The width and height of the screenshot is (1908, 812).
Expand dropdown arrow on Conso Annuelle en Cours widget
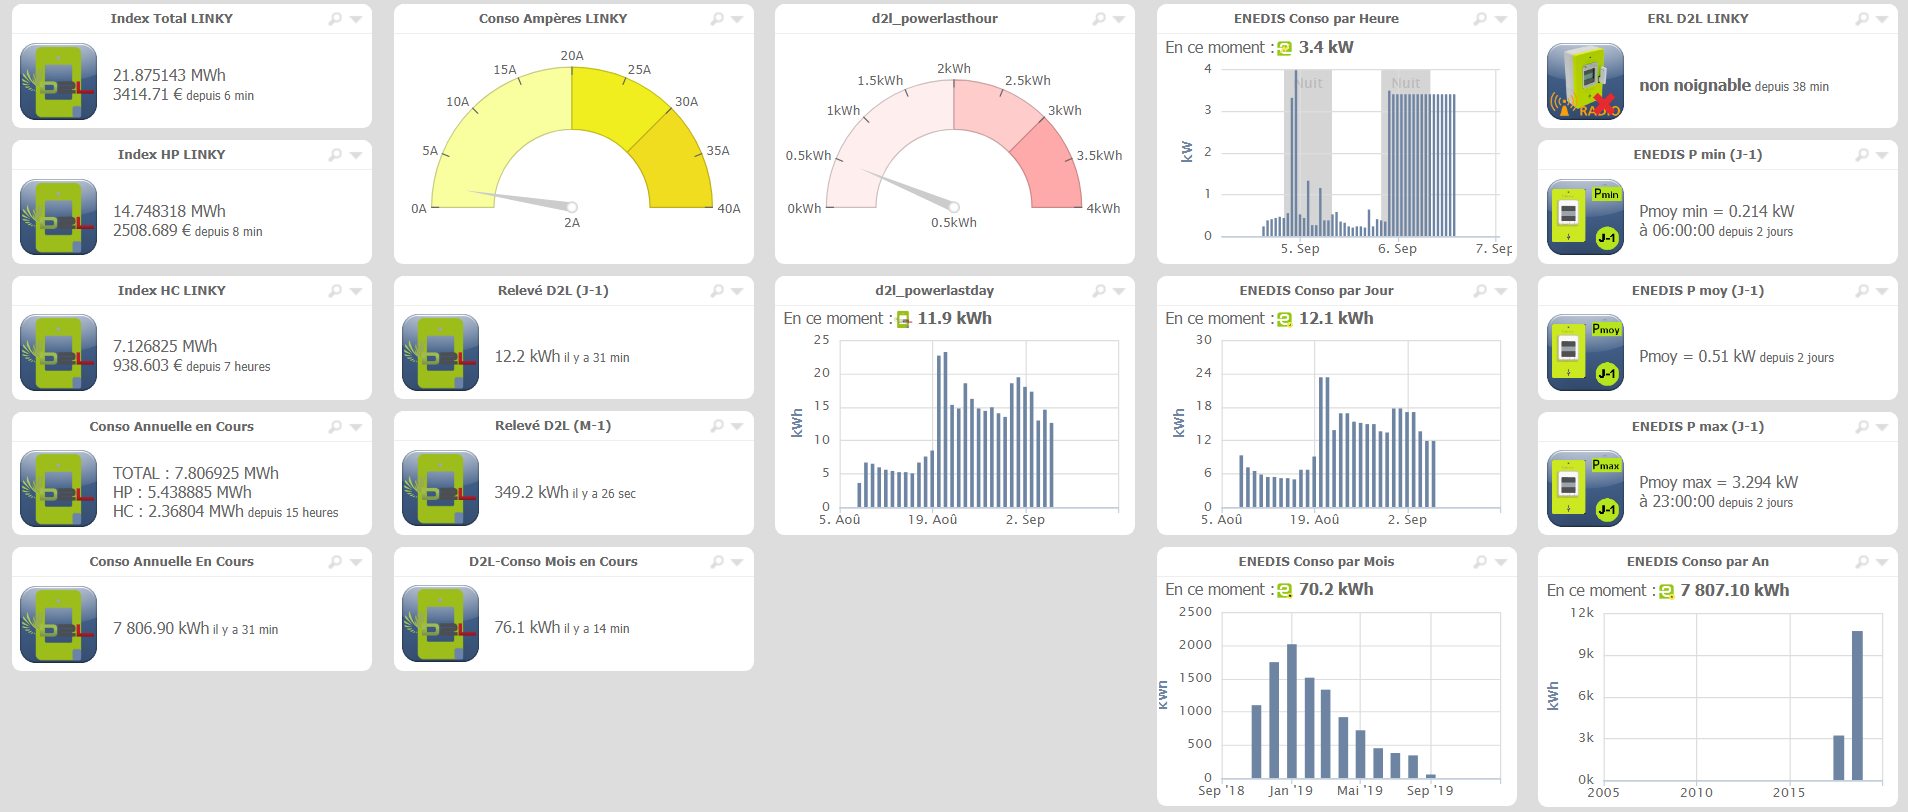coord(356,428)
